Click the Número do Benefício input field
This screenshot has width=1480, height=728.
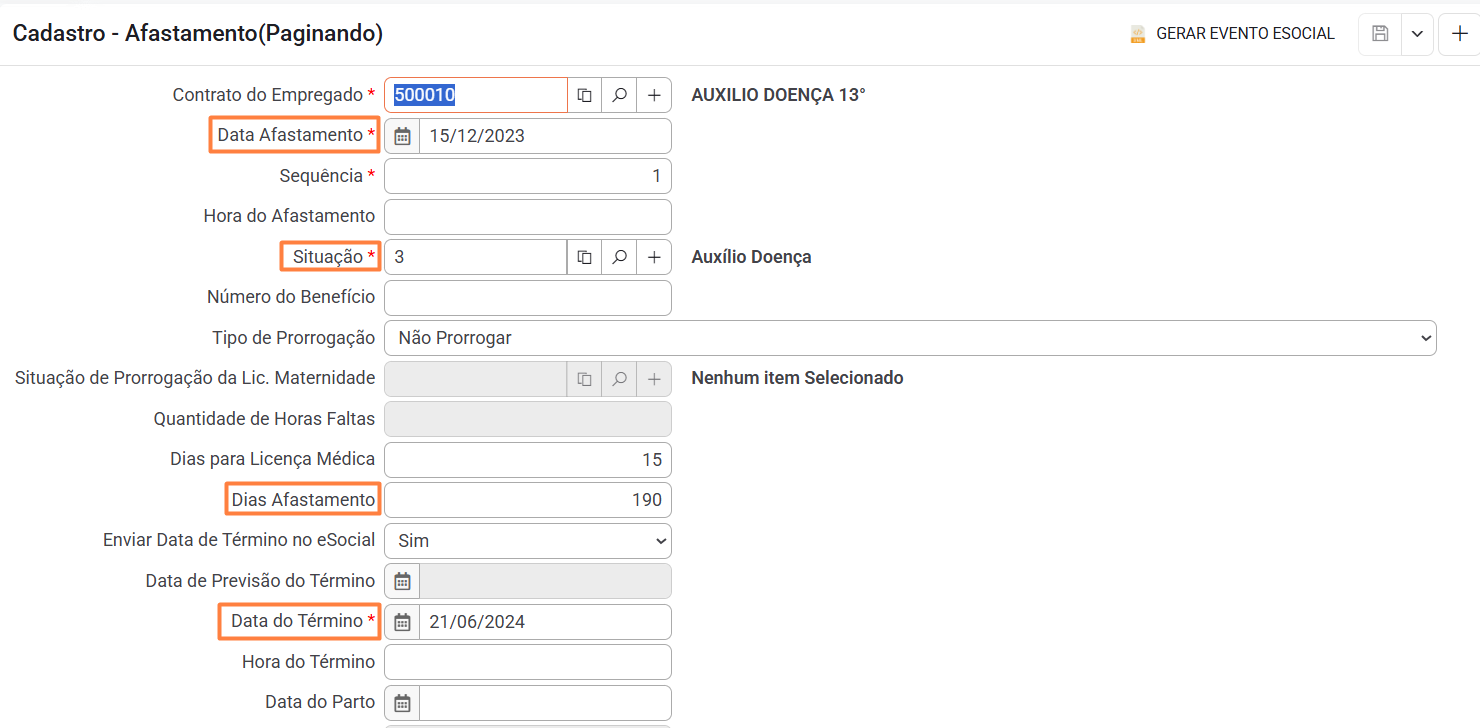(x=528, y=297)
